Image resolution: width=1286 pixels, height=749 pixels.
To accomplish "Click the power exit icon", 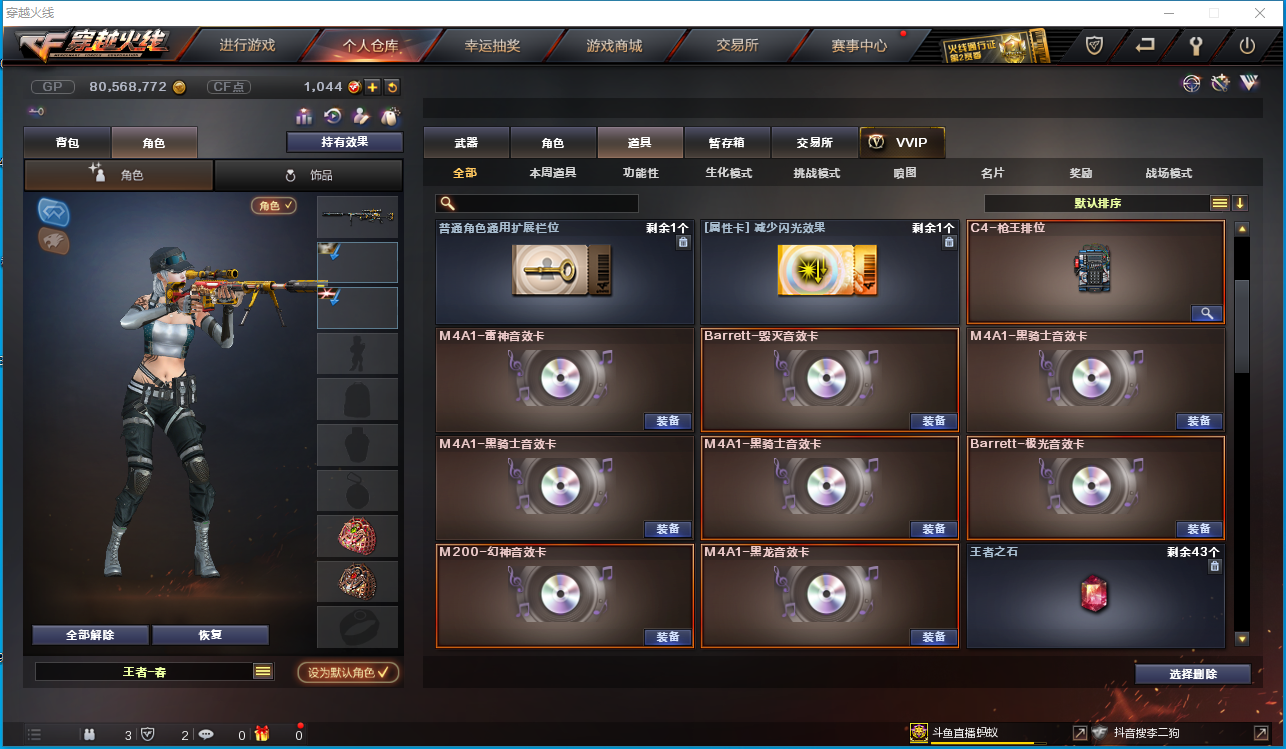I will point(1247,45).
